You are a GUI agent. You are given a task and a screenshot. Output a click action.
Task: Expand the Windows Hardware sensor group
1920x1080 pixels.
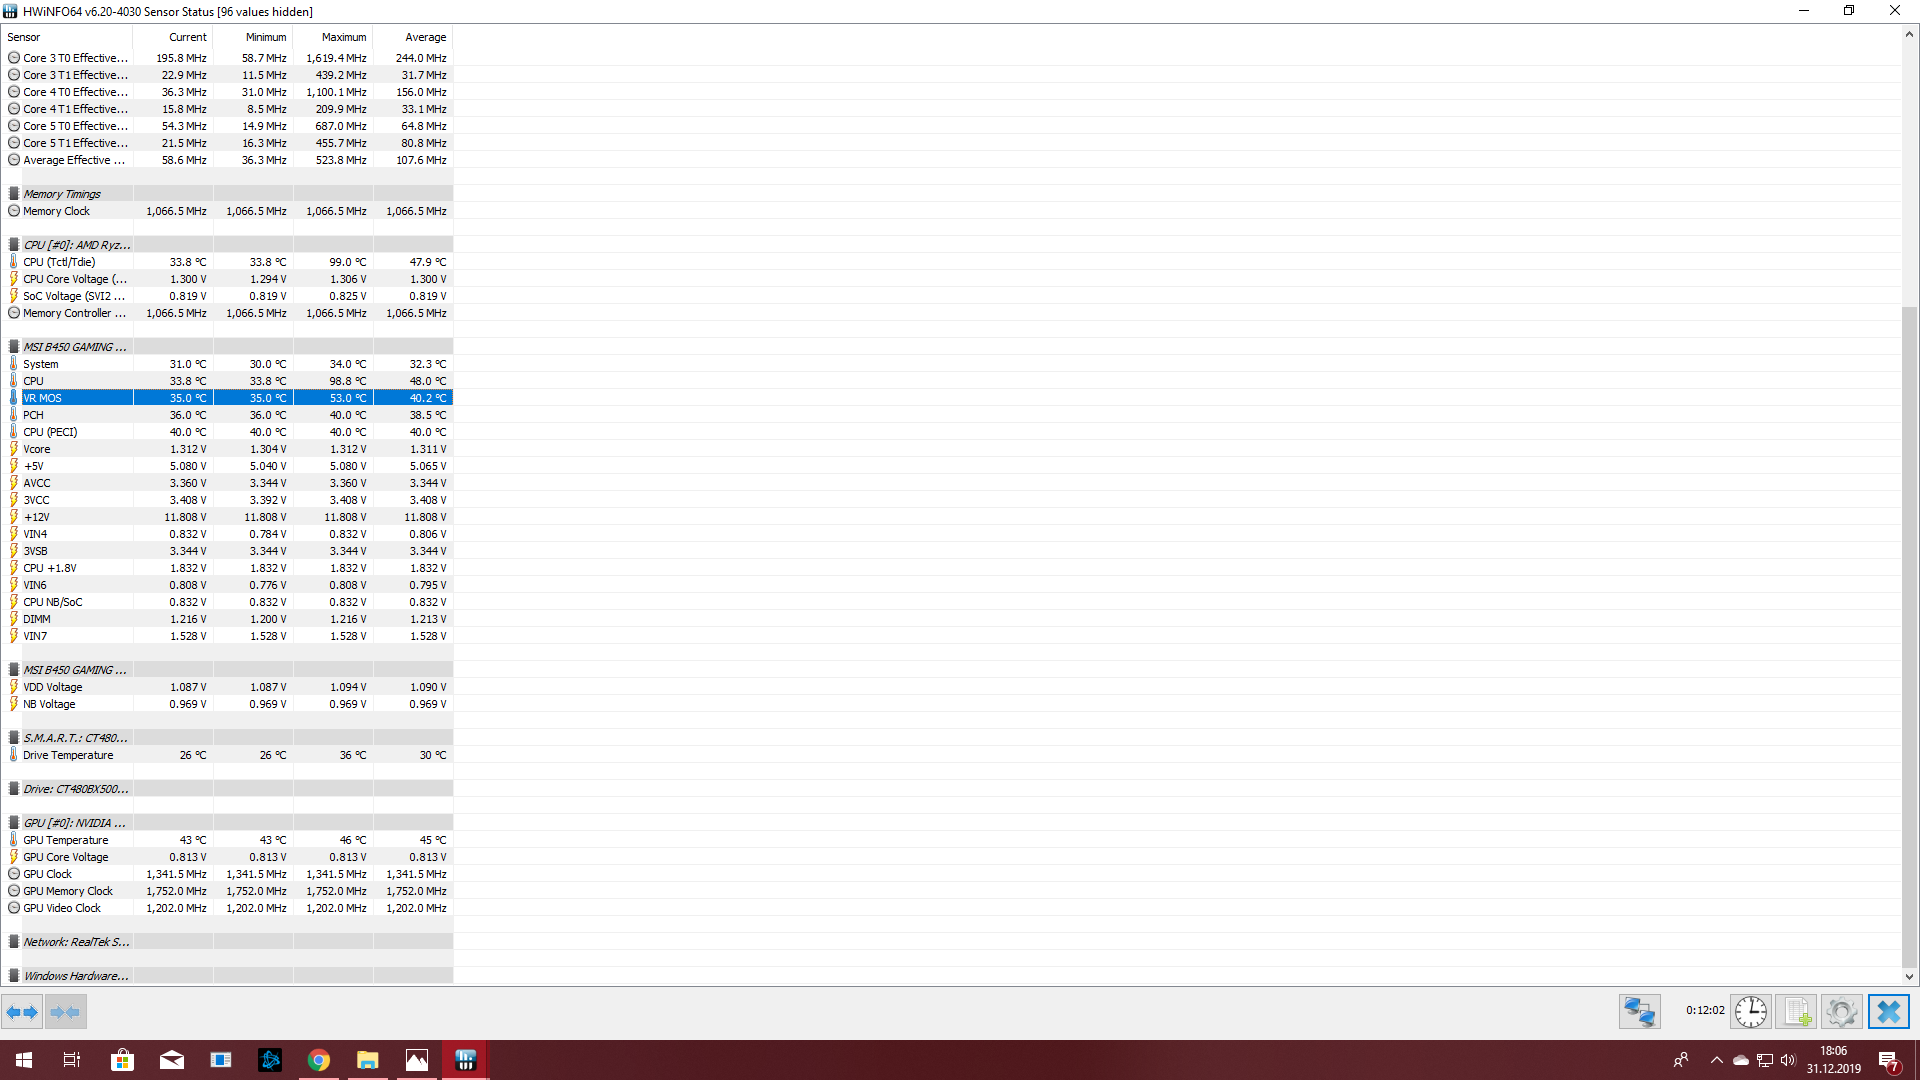pos(75,976)
